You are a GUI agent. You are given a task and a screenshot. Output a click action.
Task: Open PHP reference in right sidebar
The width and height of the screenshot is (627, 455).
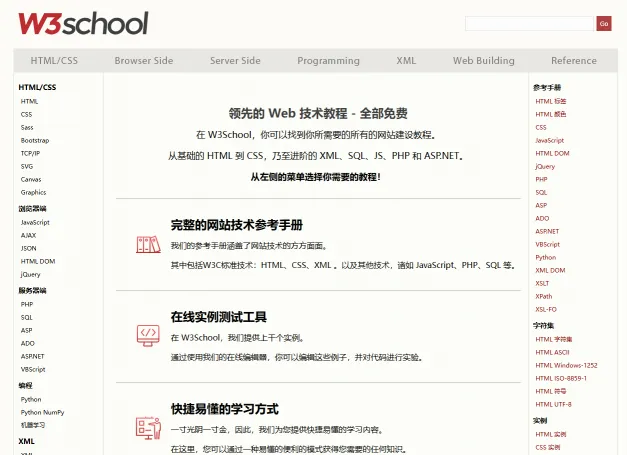tap(541, 179)
